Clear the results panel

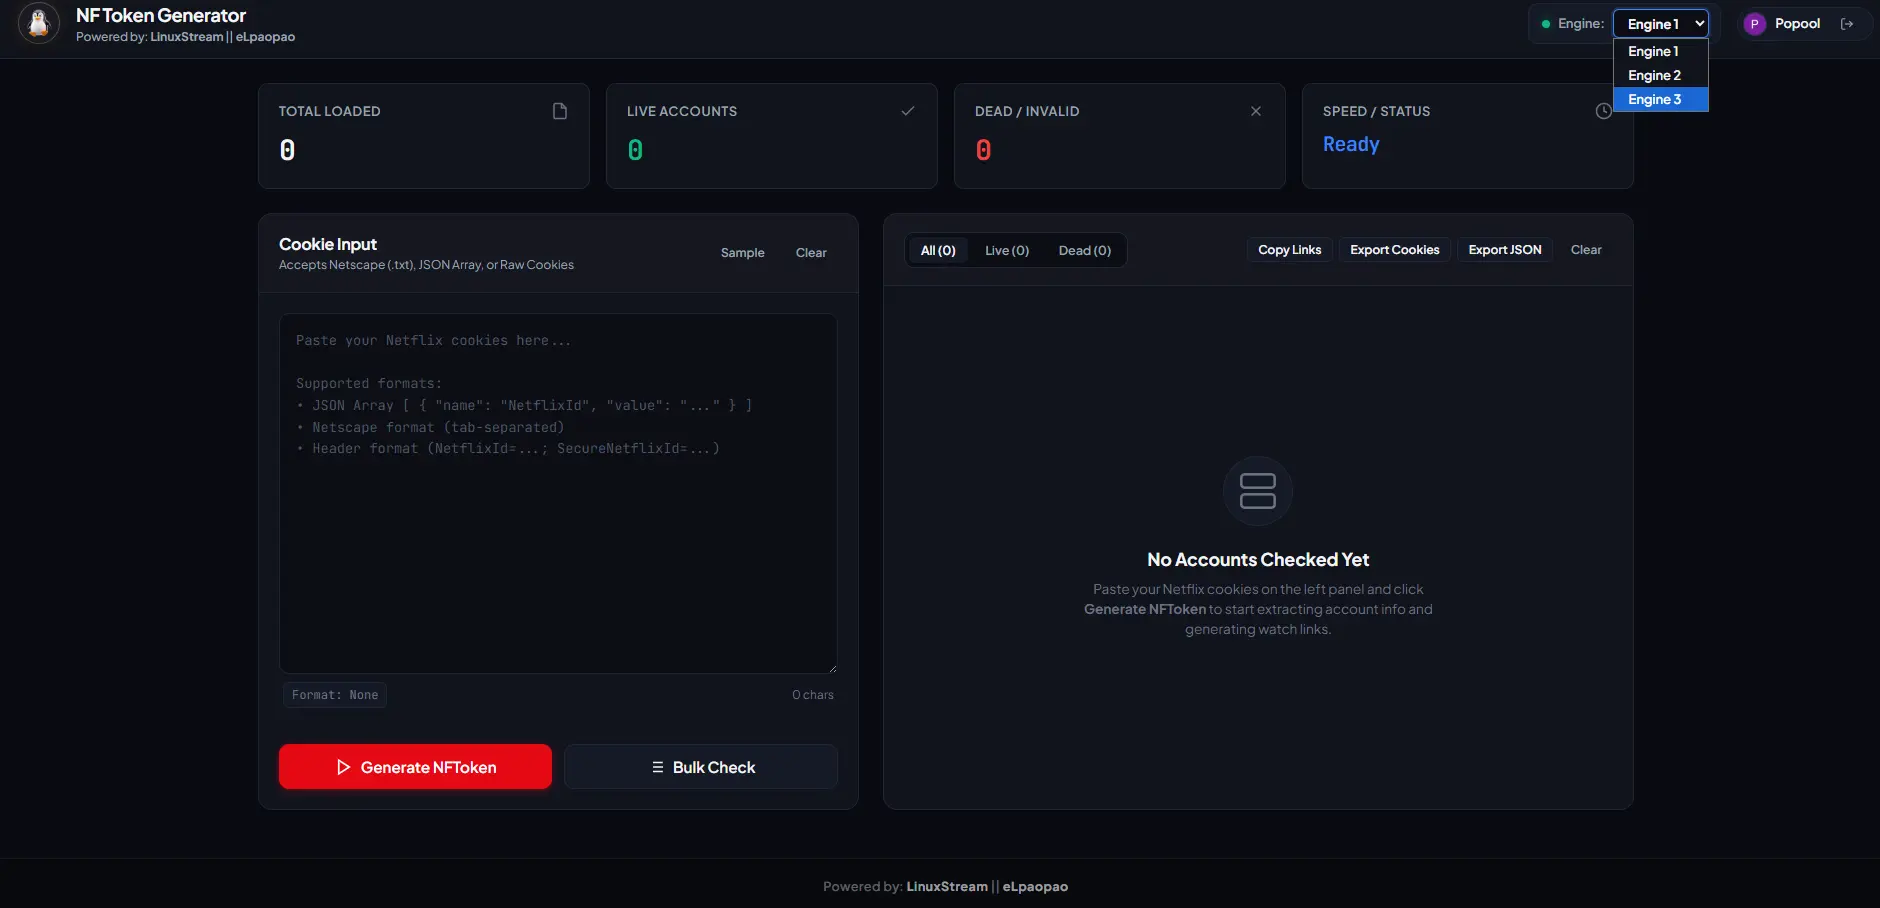[x=1586, y=250]
